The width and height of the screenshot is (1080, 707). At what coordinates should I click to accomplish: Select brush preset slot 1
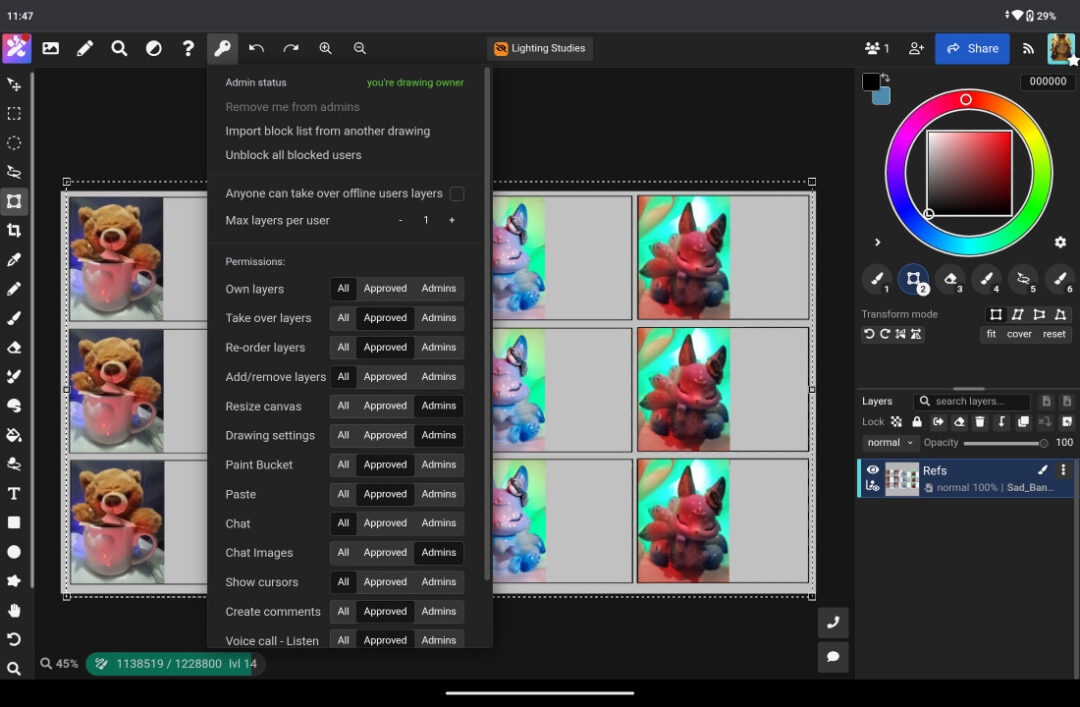point(877,280)
